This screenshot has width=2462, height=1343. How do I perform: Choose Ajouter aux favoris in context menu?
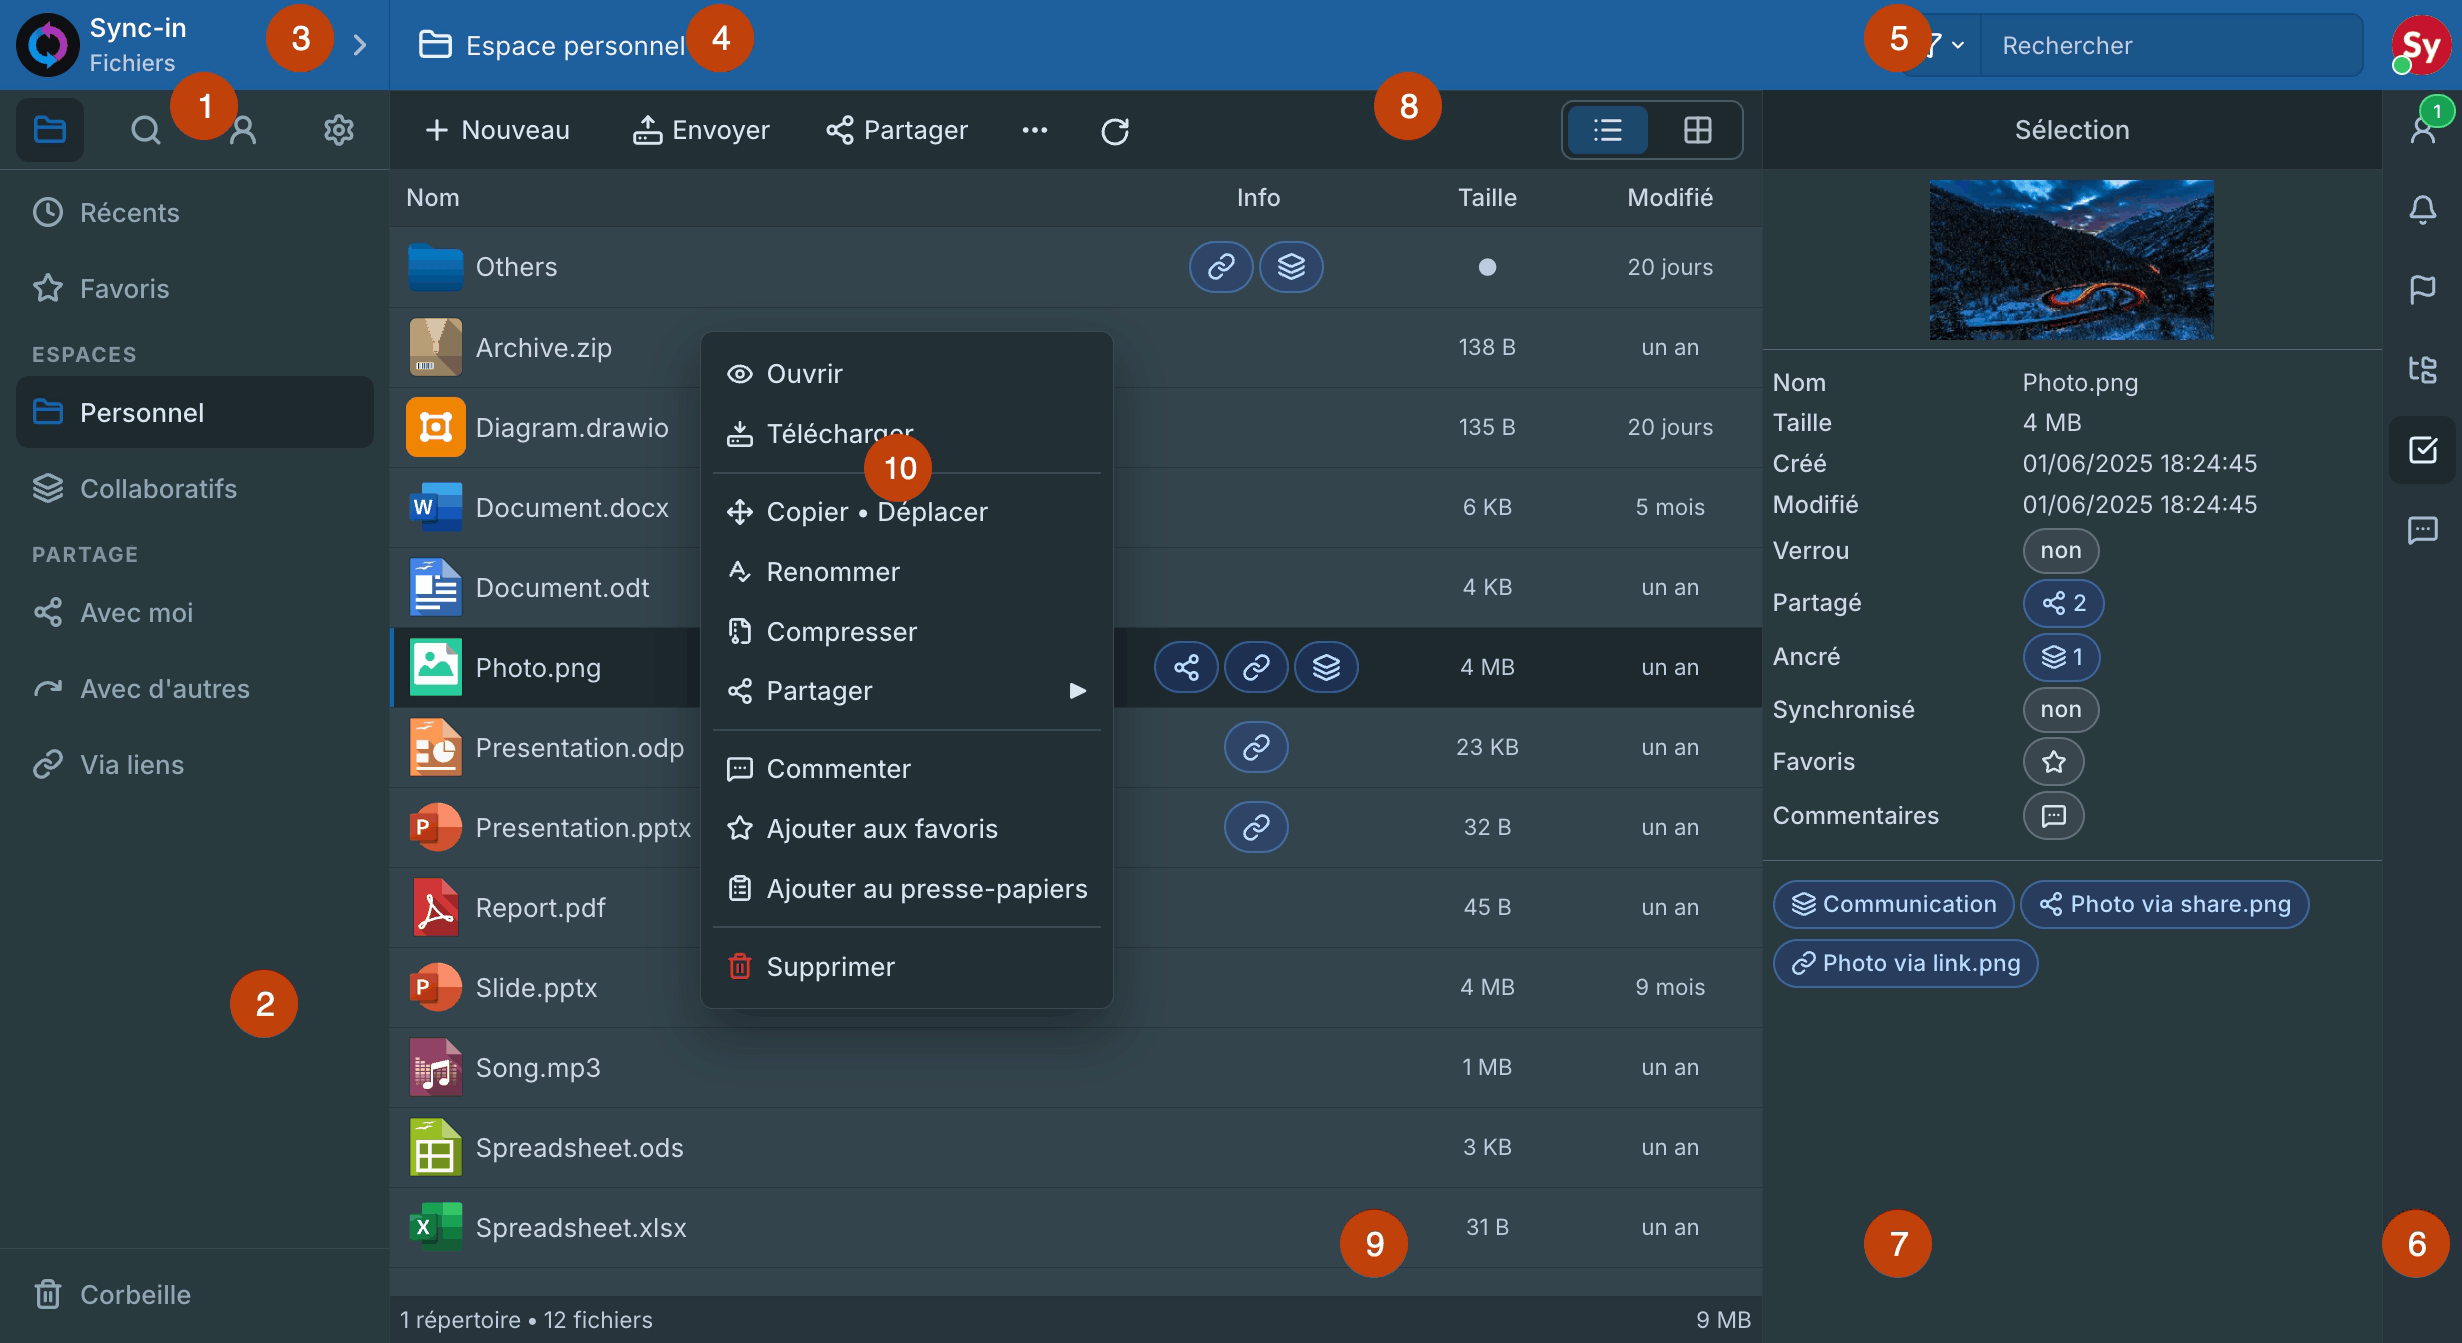pos(907,829)
